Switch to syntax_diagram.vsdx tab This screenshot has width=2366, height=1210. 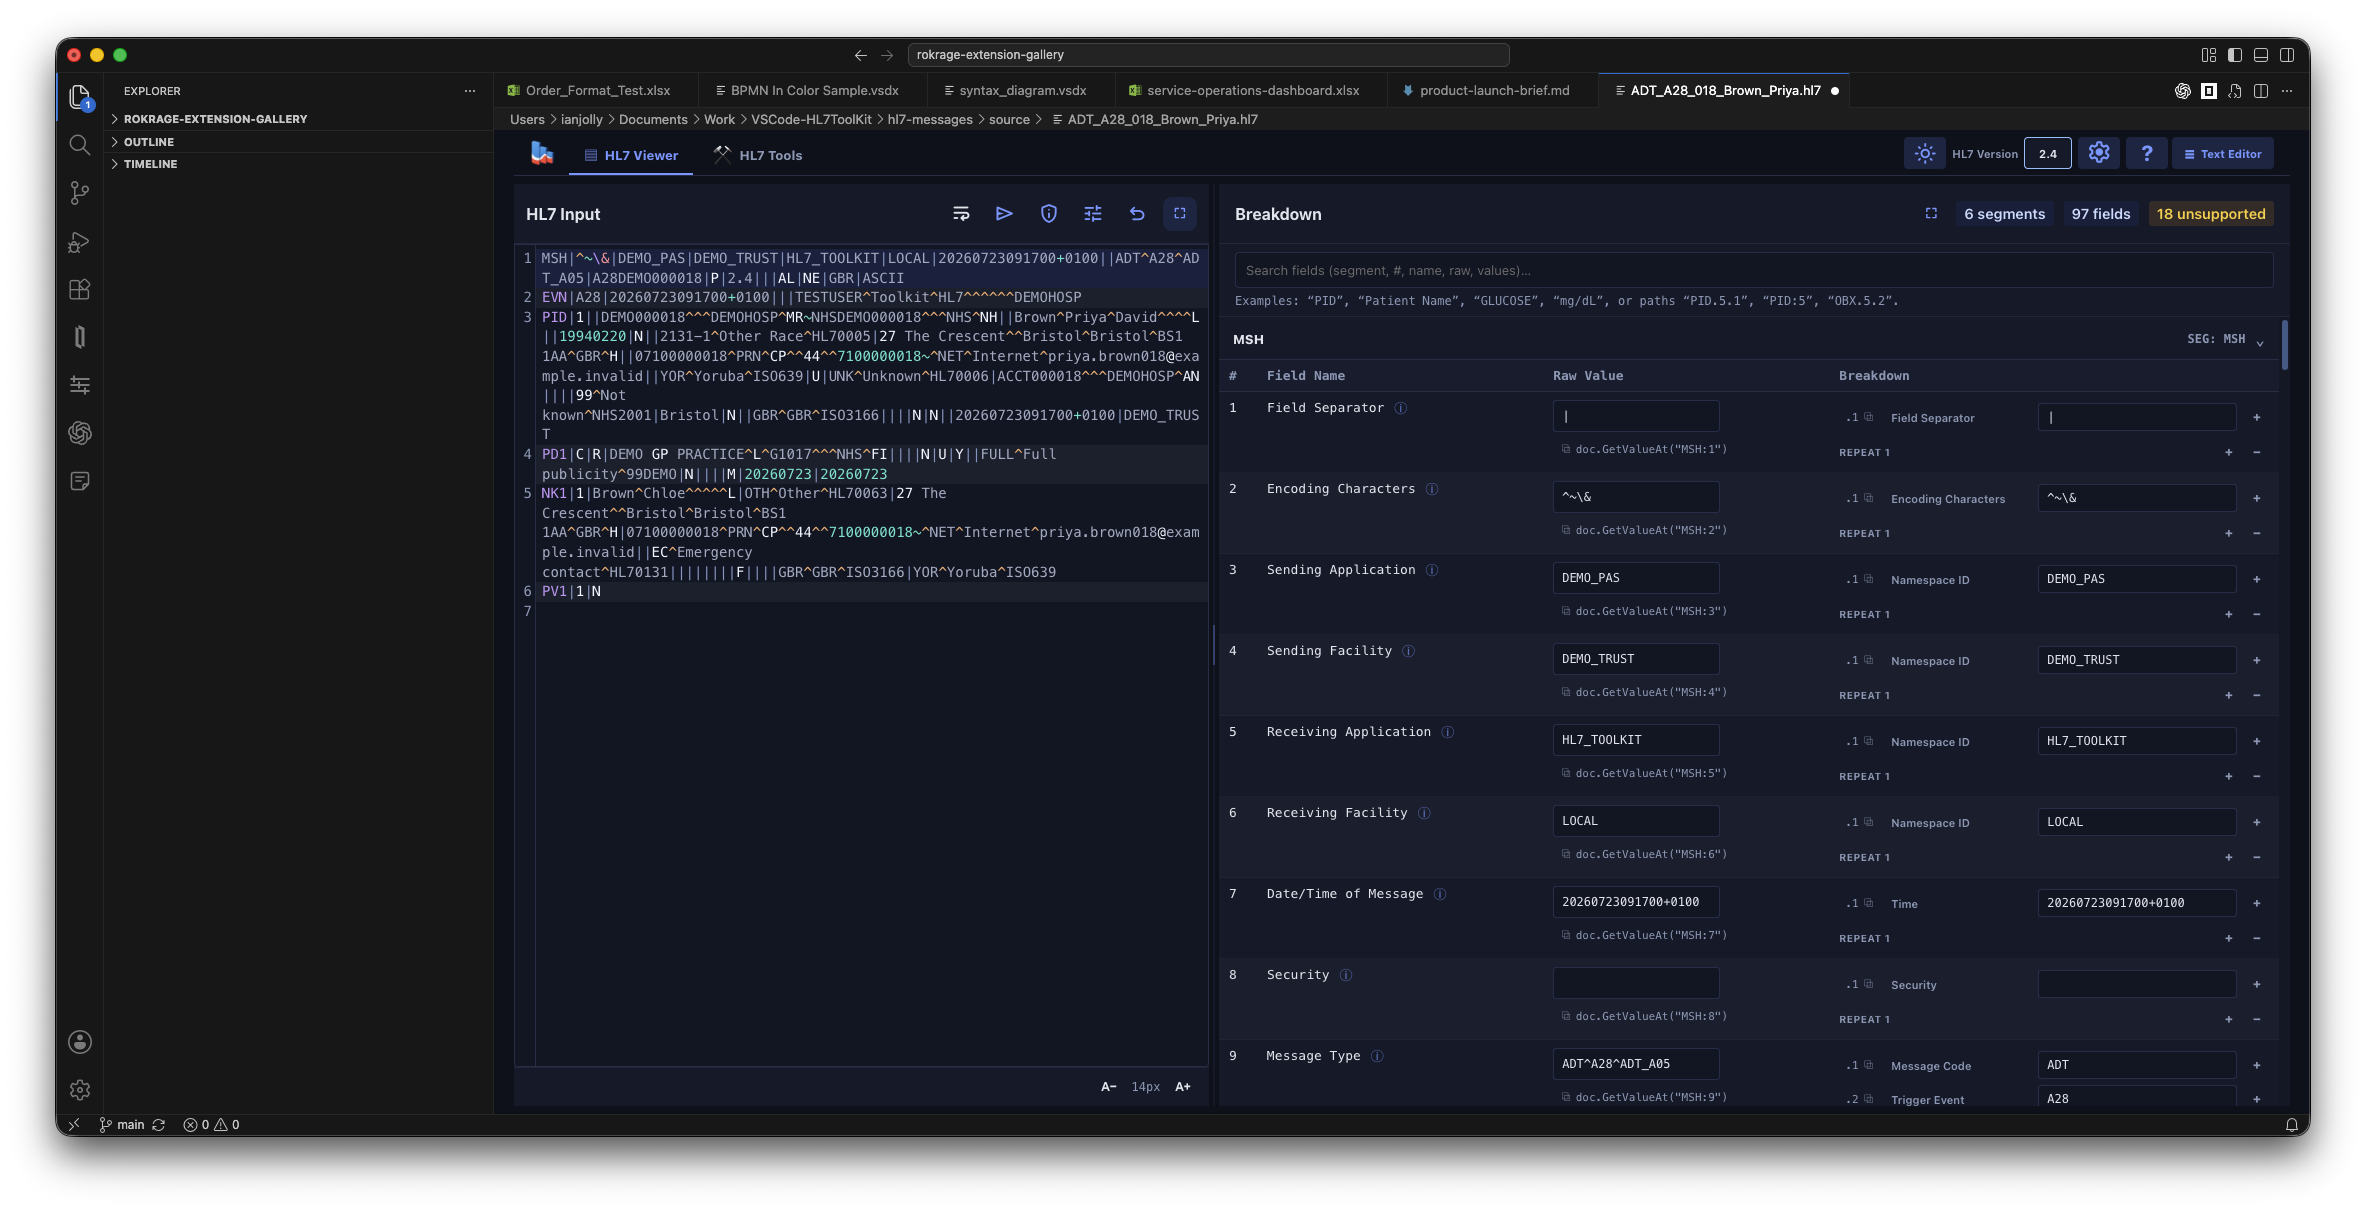[x=1022, y=91]
